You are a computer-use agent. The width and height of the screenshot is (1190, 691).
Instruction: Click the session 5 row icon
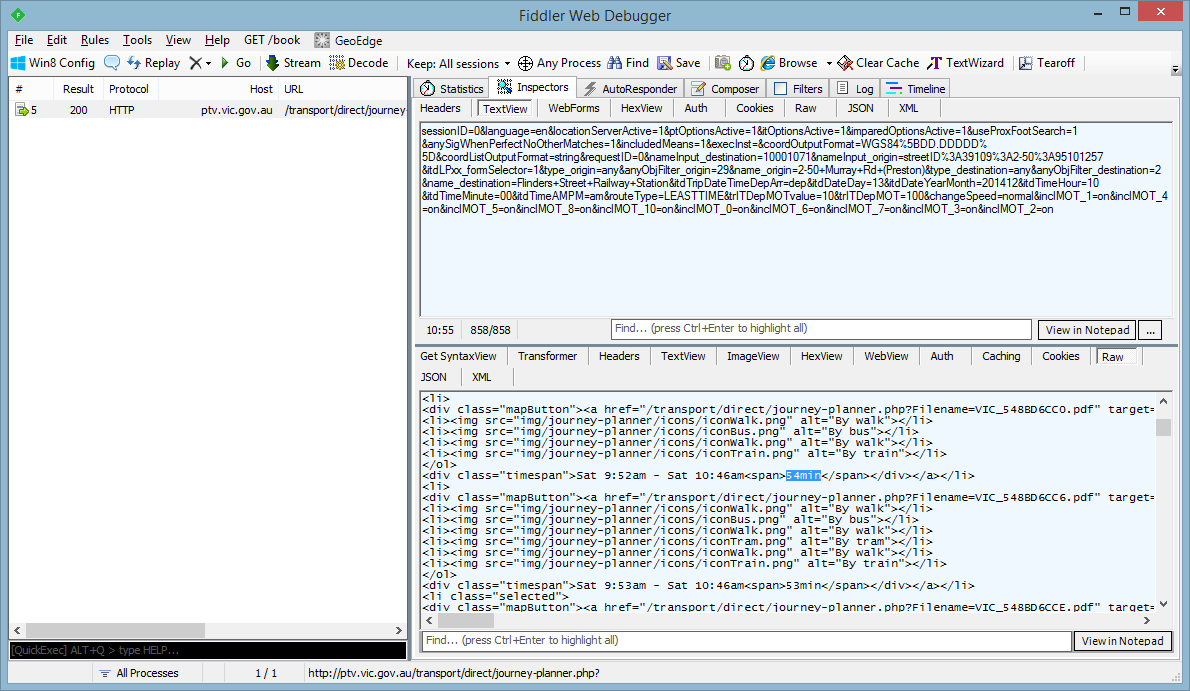coord(22,110)
